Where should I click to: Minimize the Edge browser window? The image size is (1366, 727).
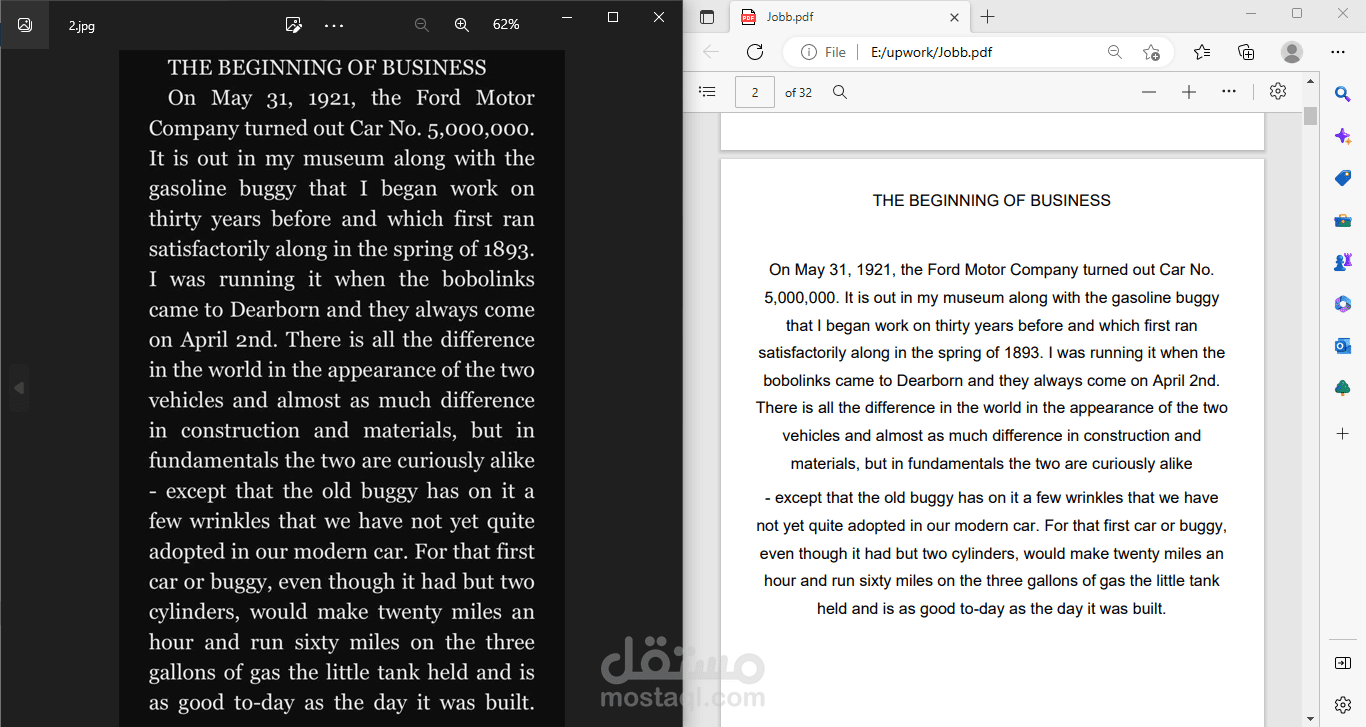click(1251, 13)
